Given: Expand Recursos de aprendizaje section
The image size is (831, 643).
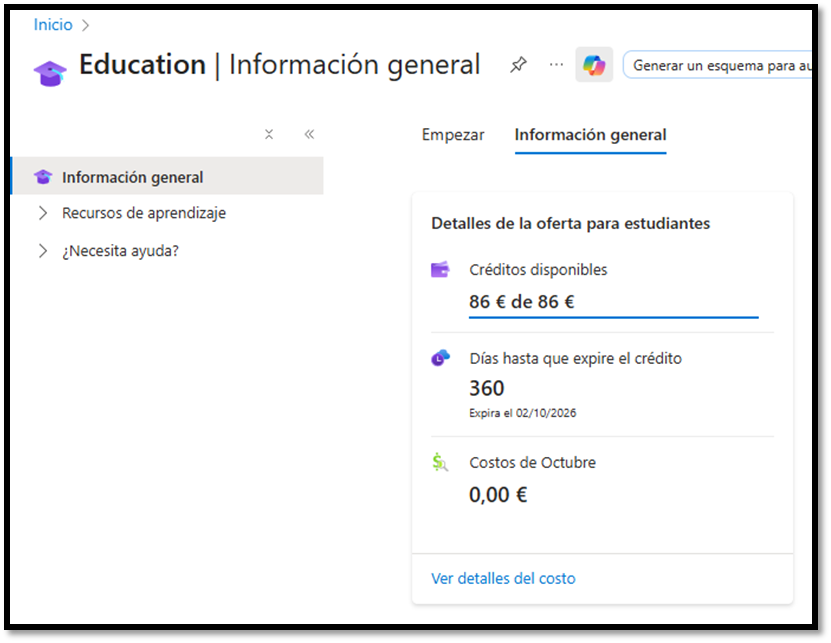Looking at the screenshot, I should coord(42,213).
